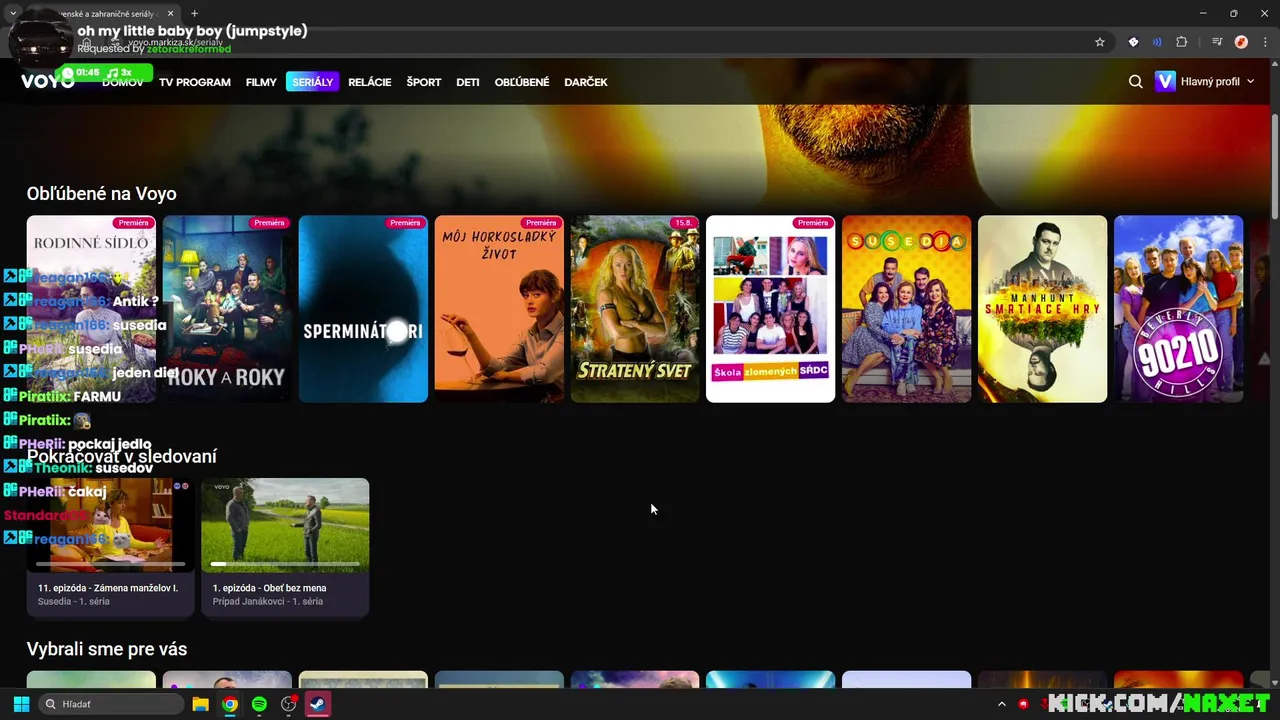Click the Voyo purple V profile avatar
Image resolution: width=1280 pixels, height=720 pixels.
point(1165,82)
